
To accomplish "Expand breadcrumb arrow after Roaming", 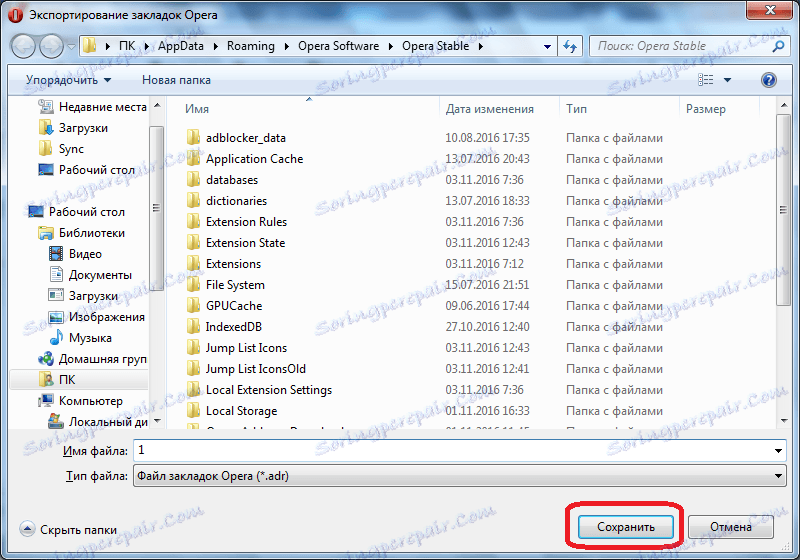I will (287, 46).
